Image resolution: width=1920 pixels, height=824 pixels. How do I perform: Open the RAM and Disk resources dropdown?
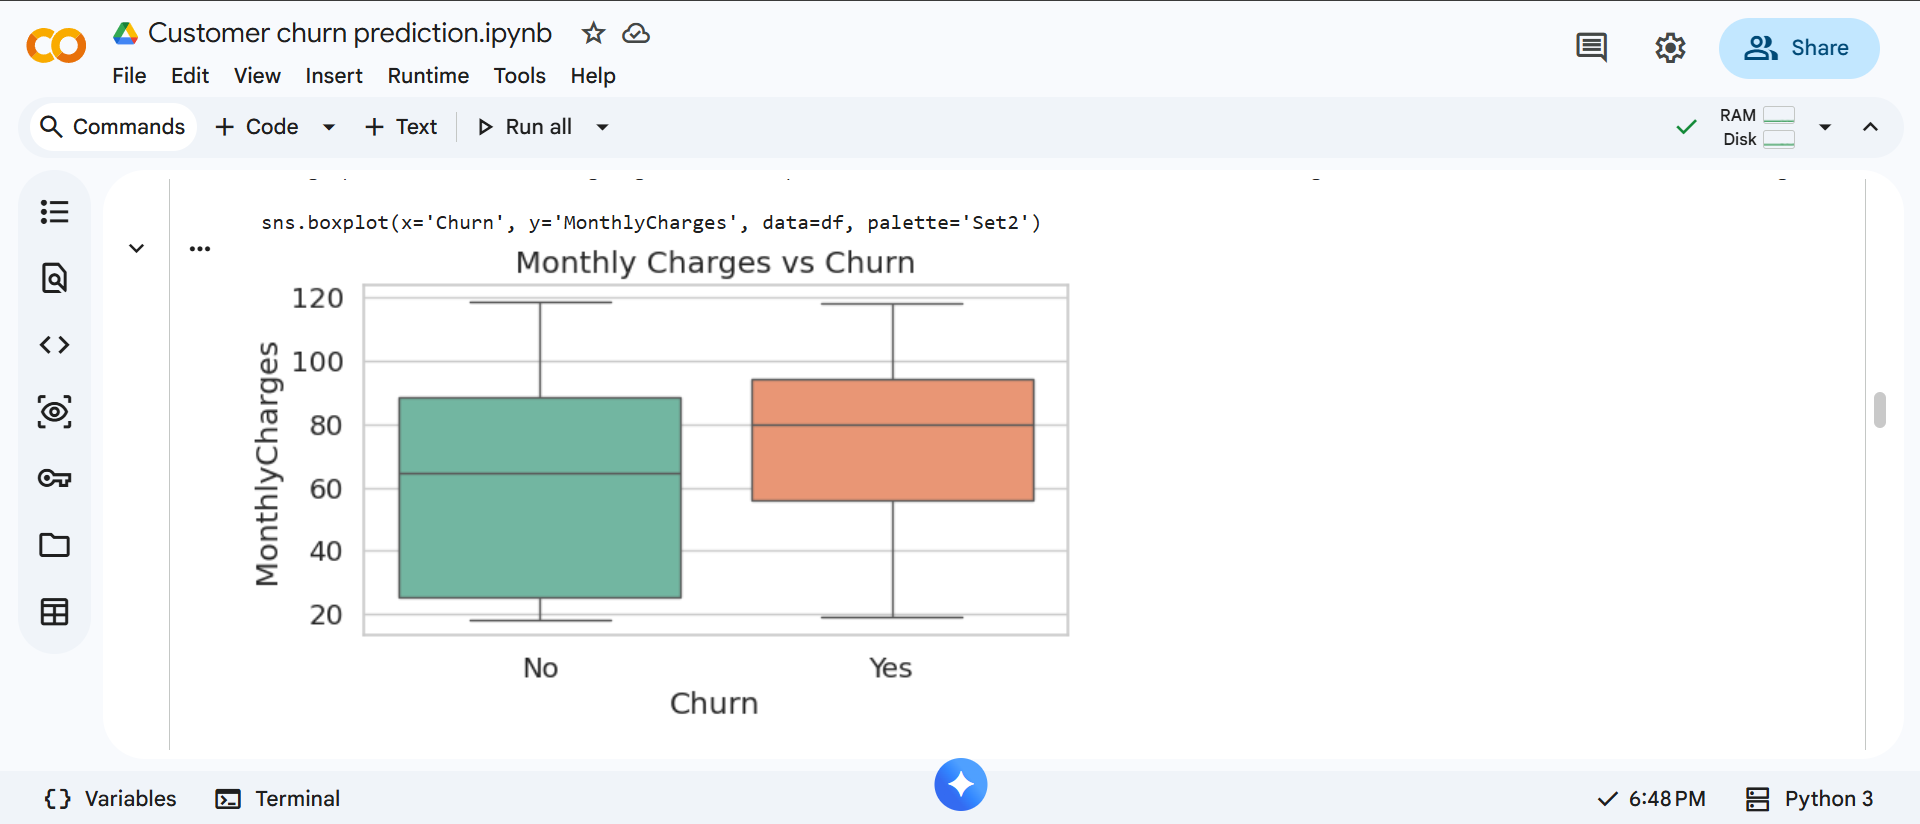(x=1825, y=127)
